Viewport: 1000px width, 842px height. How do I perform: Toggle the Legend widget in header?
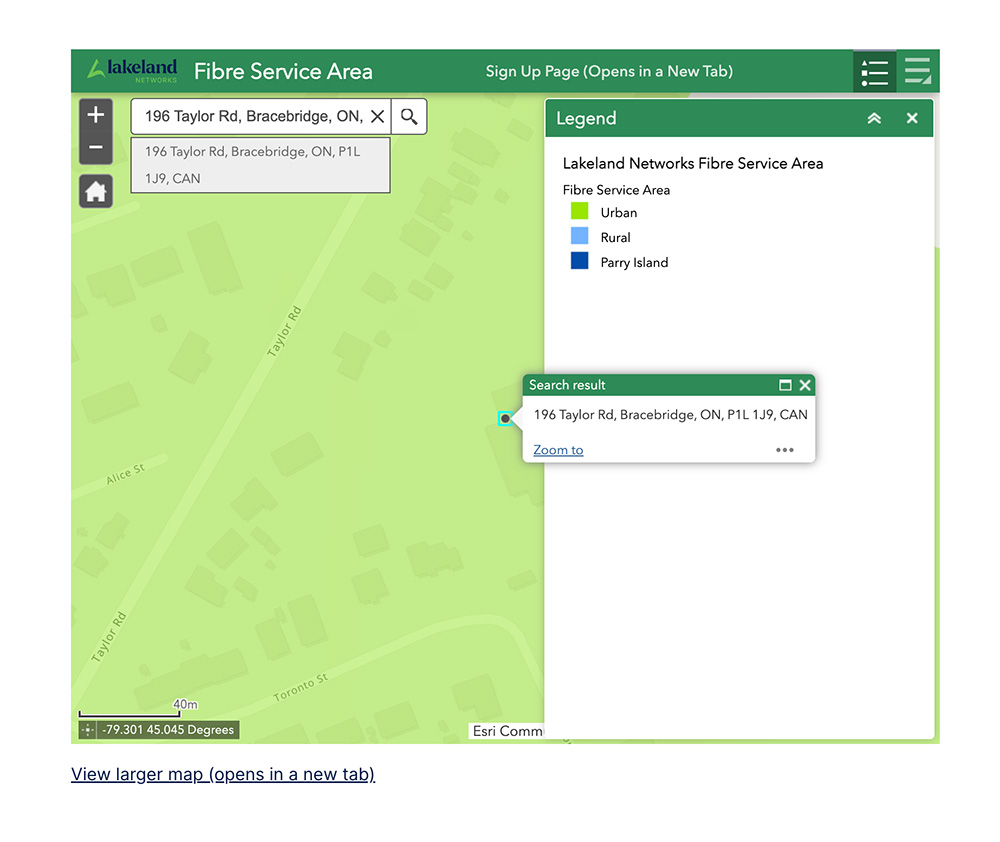click(874, 72)
